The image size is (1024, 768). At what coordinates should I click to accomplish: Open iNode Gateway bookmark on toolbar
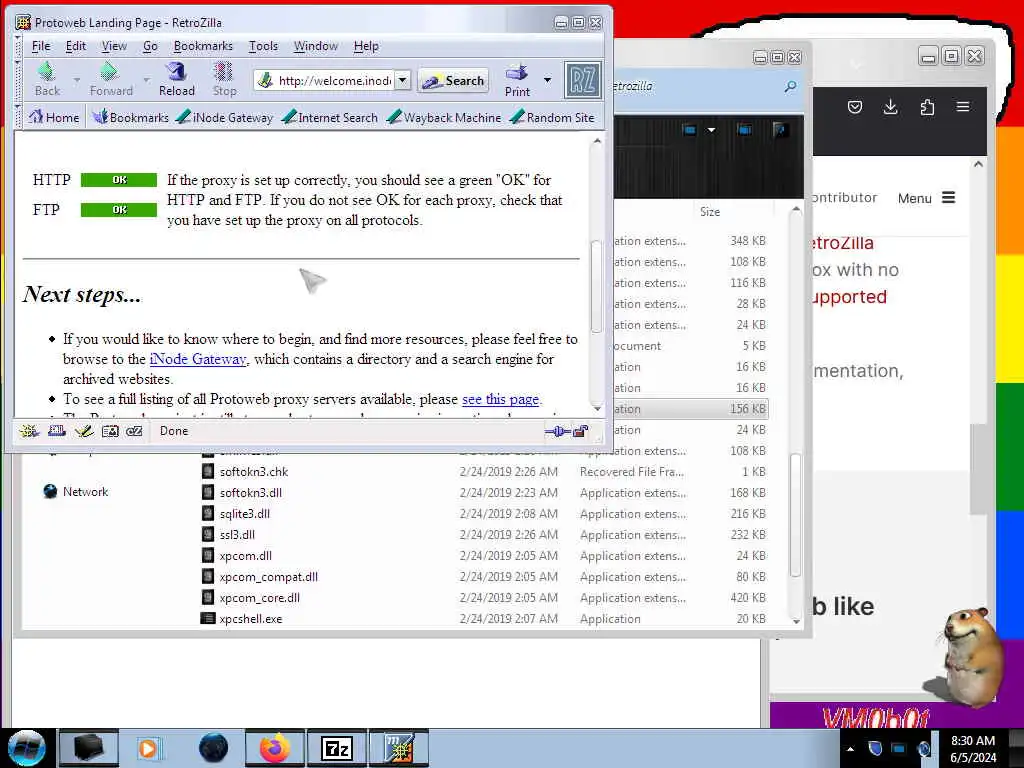point(225,118)
